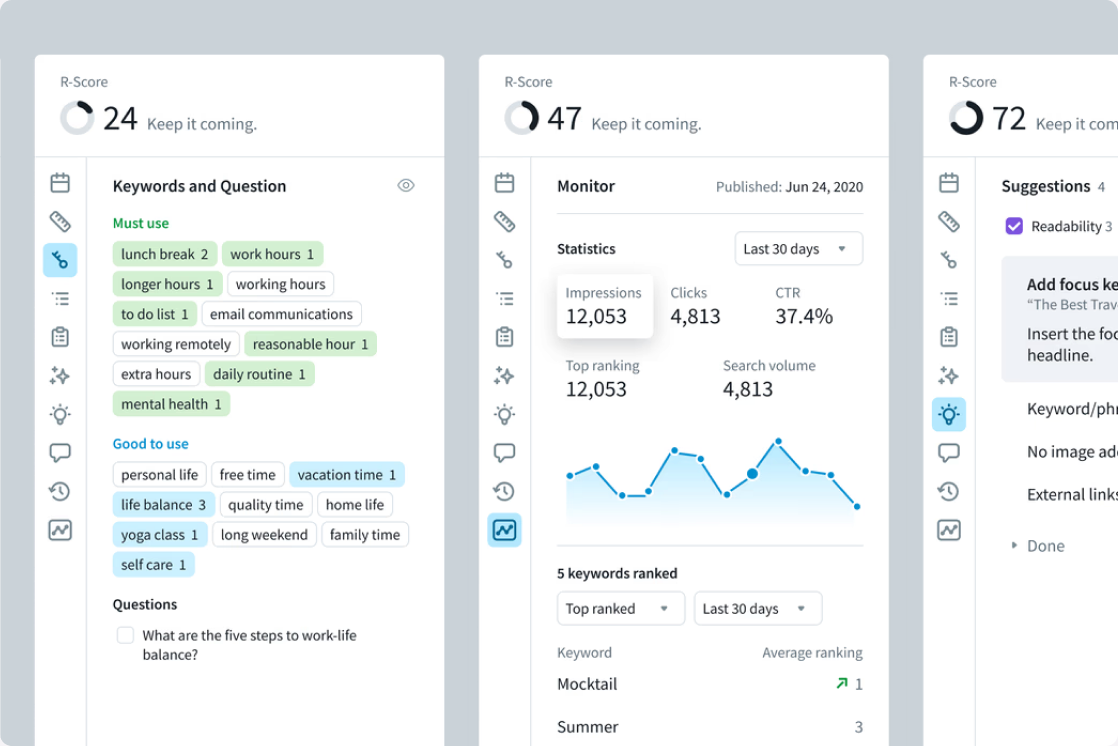Open monitor chart icon in Suggestions panel sidebar
Viewport: 1118px width, 746px height.
point(948,530)
